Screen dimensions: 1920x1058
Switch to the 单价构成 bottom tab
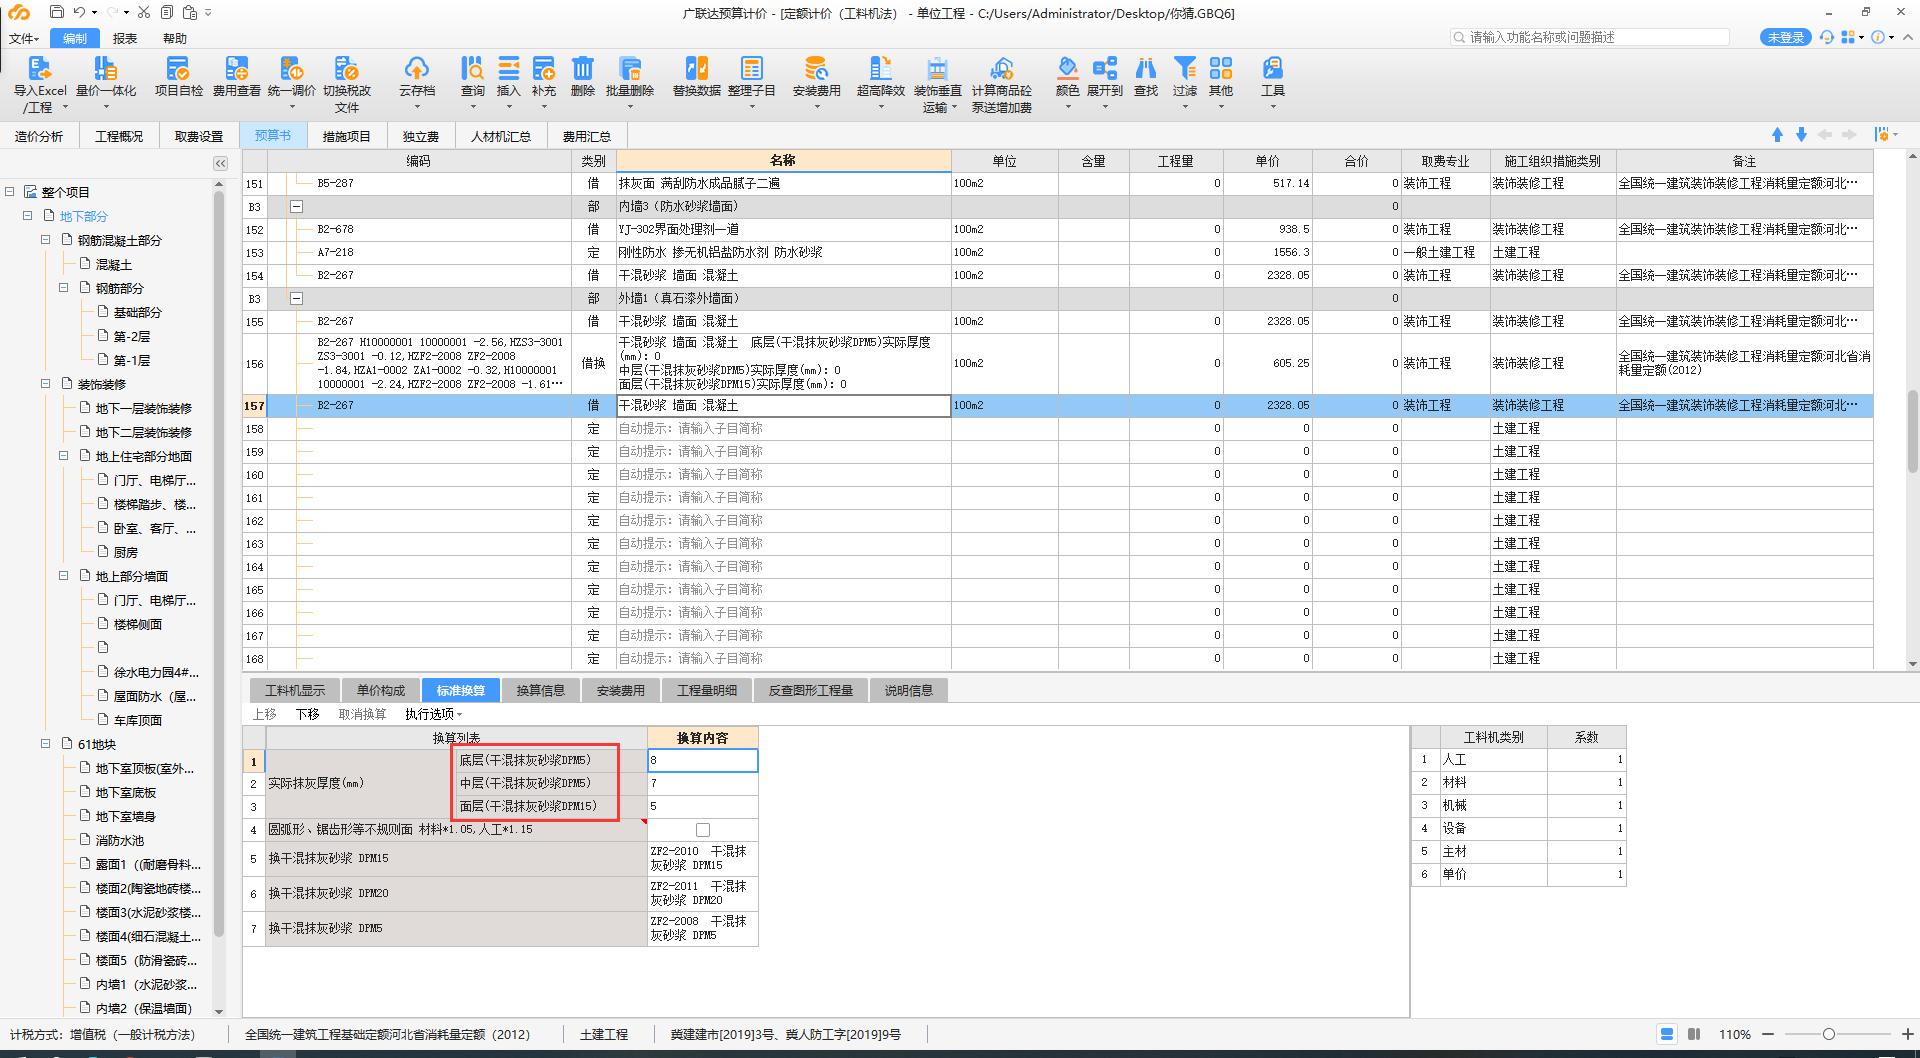point(381,690)
